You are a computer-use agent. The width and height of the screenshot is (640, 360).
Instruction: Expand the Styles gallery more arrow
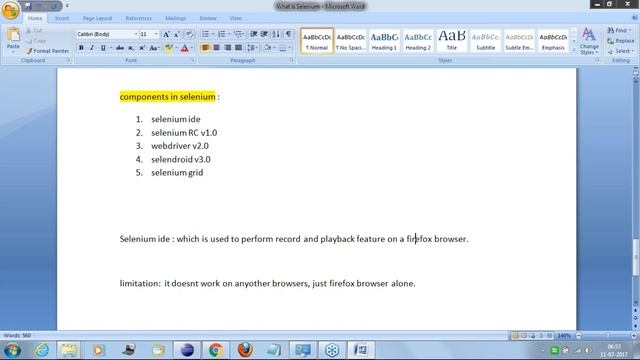click(x=574, y=50)
